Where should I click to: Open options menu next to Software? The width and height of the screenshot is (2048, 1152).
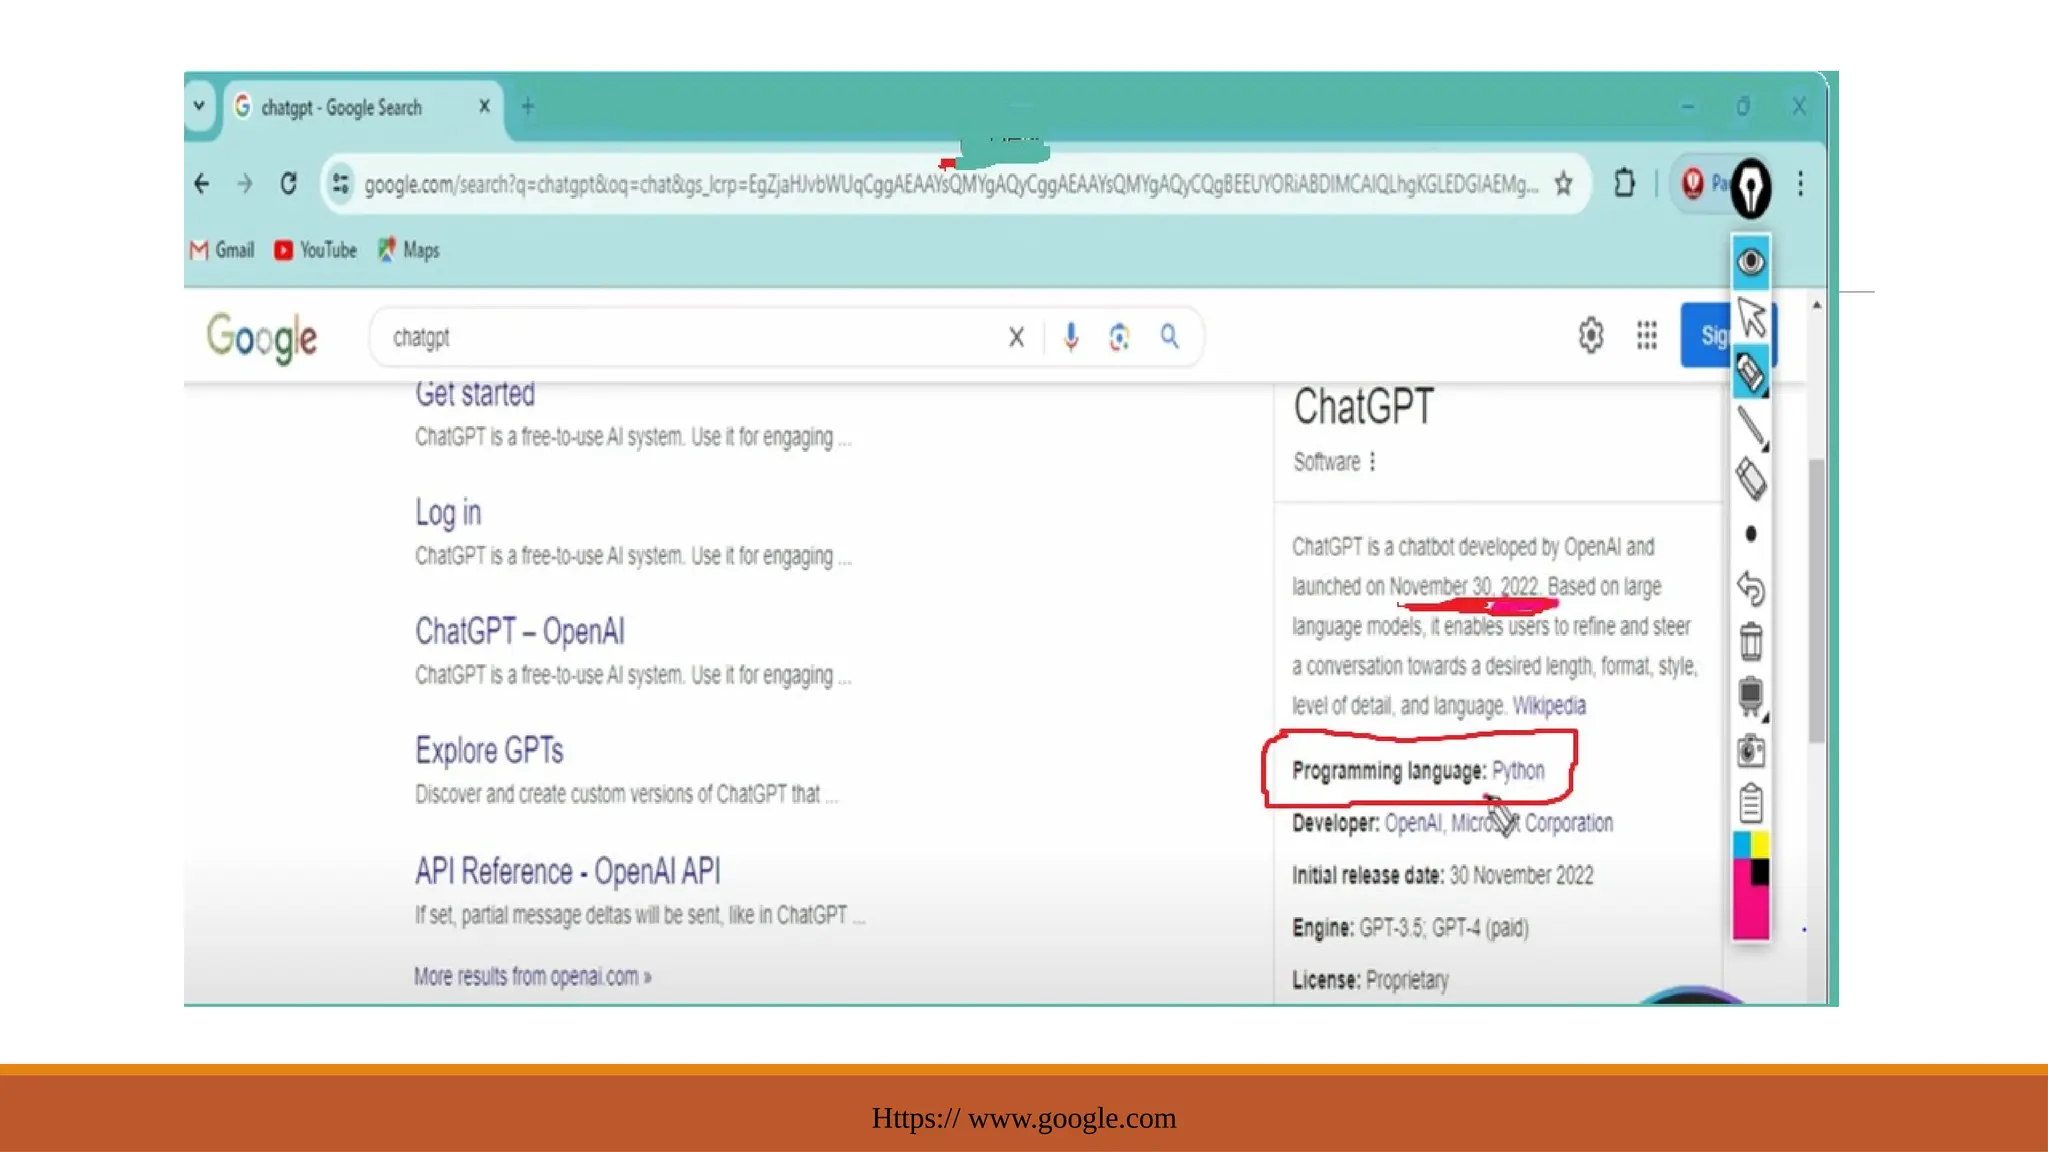(1373, 461)
